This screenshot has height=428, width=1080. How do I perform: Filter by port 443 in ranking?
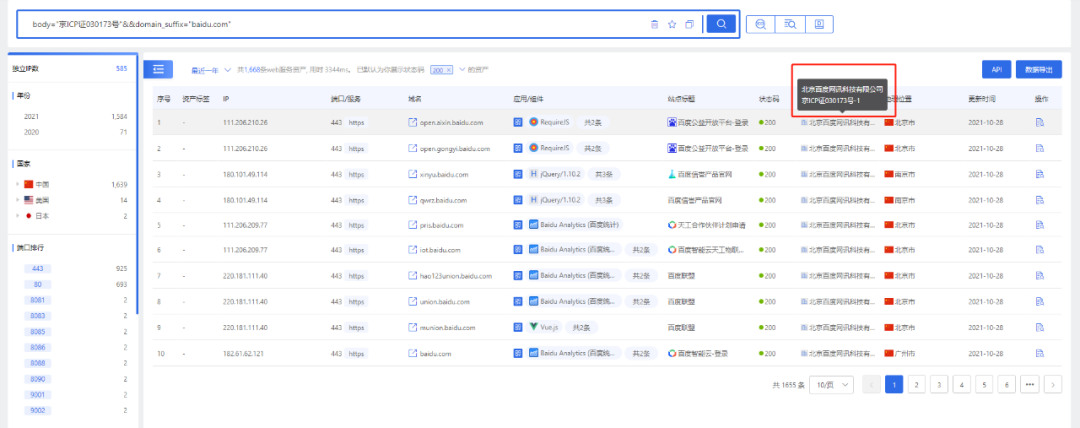pos(38,268)
